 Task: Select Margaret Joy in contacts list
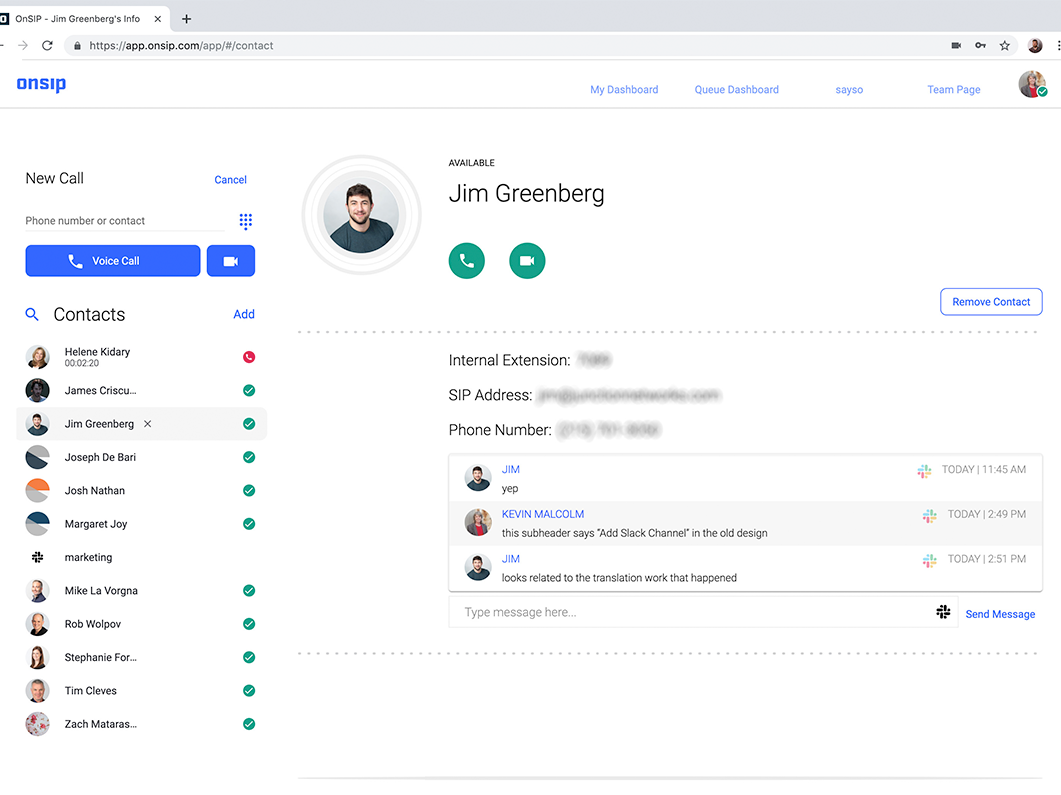click(96, 524)
